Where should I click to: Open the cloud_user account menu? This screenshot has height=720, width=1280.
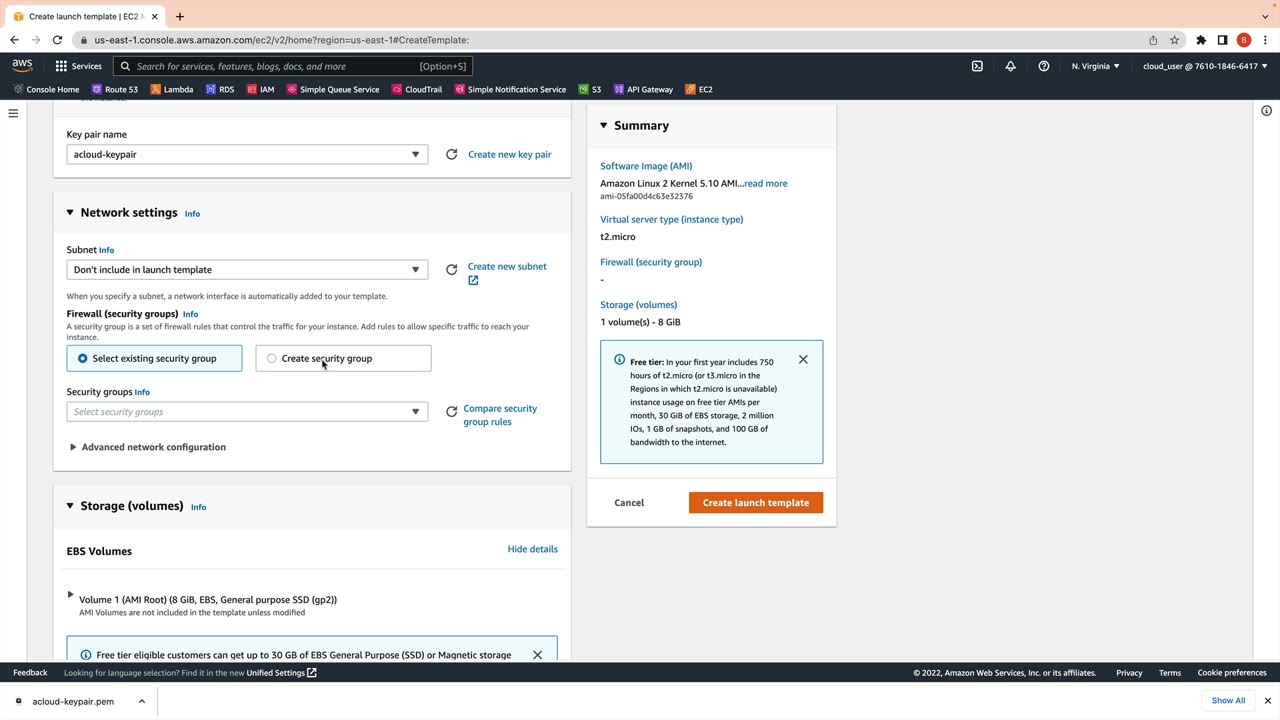click(x=1205, y=66)
